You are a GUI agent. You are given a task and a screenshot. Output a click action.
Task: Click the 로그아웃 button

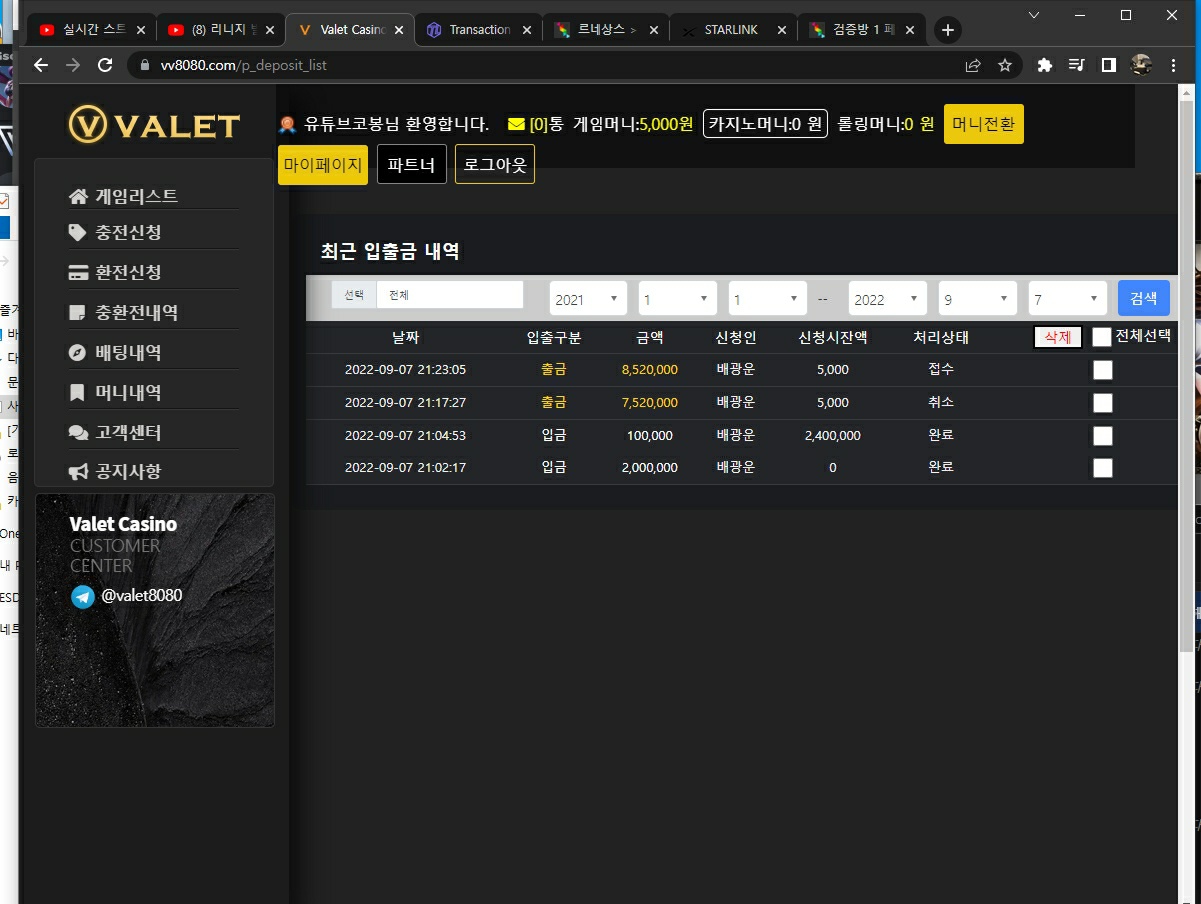tap(495, 165)
